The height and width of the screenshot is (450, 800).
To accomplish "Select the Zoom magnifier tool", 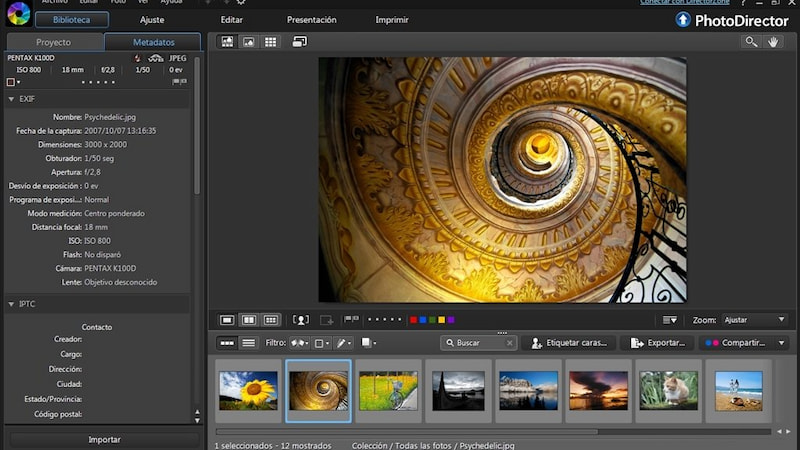I will pos(751,42).
